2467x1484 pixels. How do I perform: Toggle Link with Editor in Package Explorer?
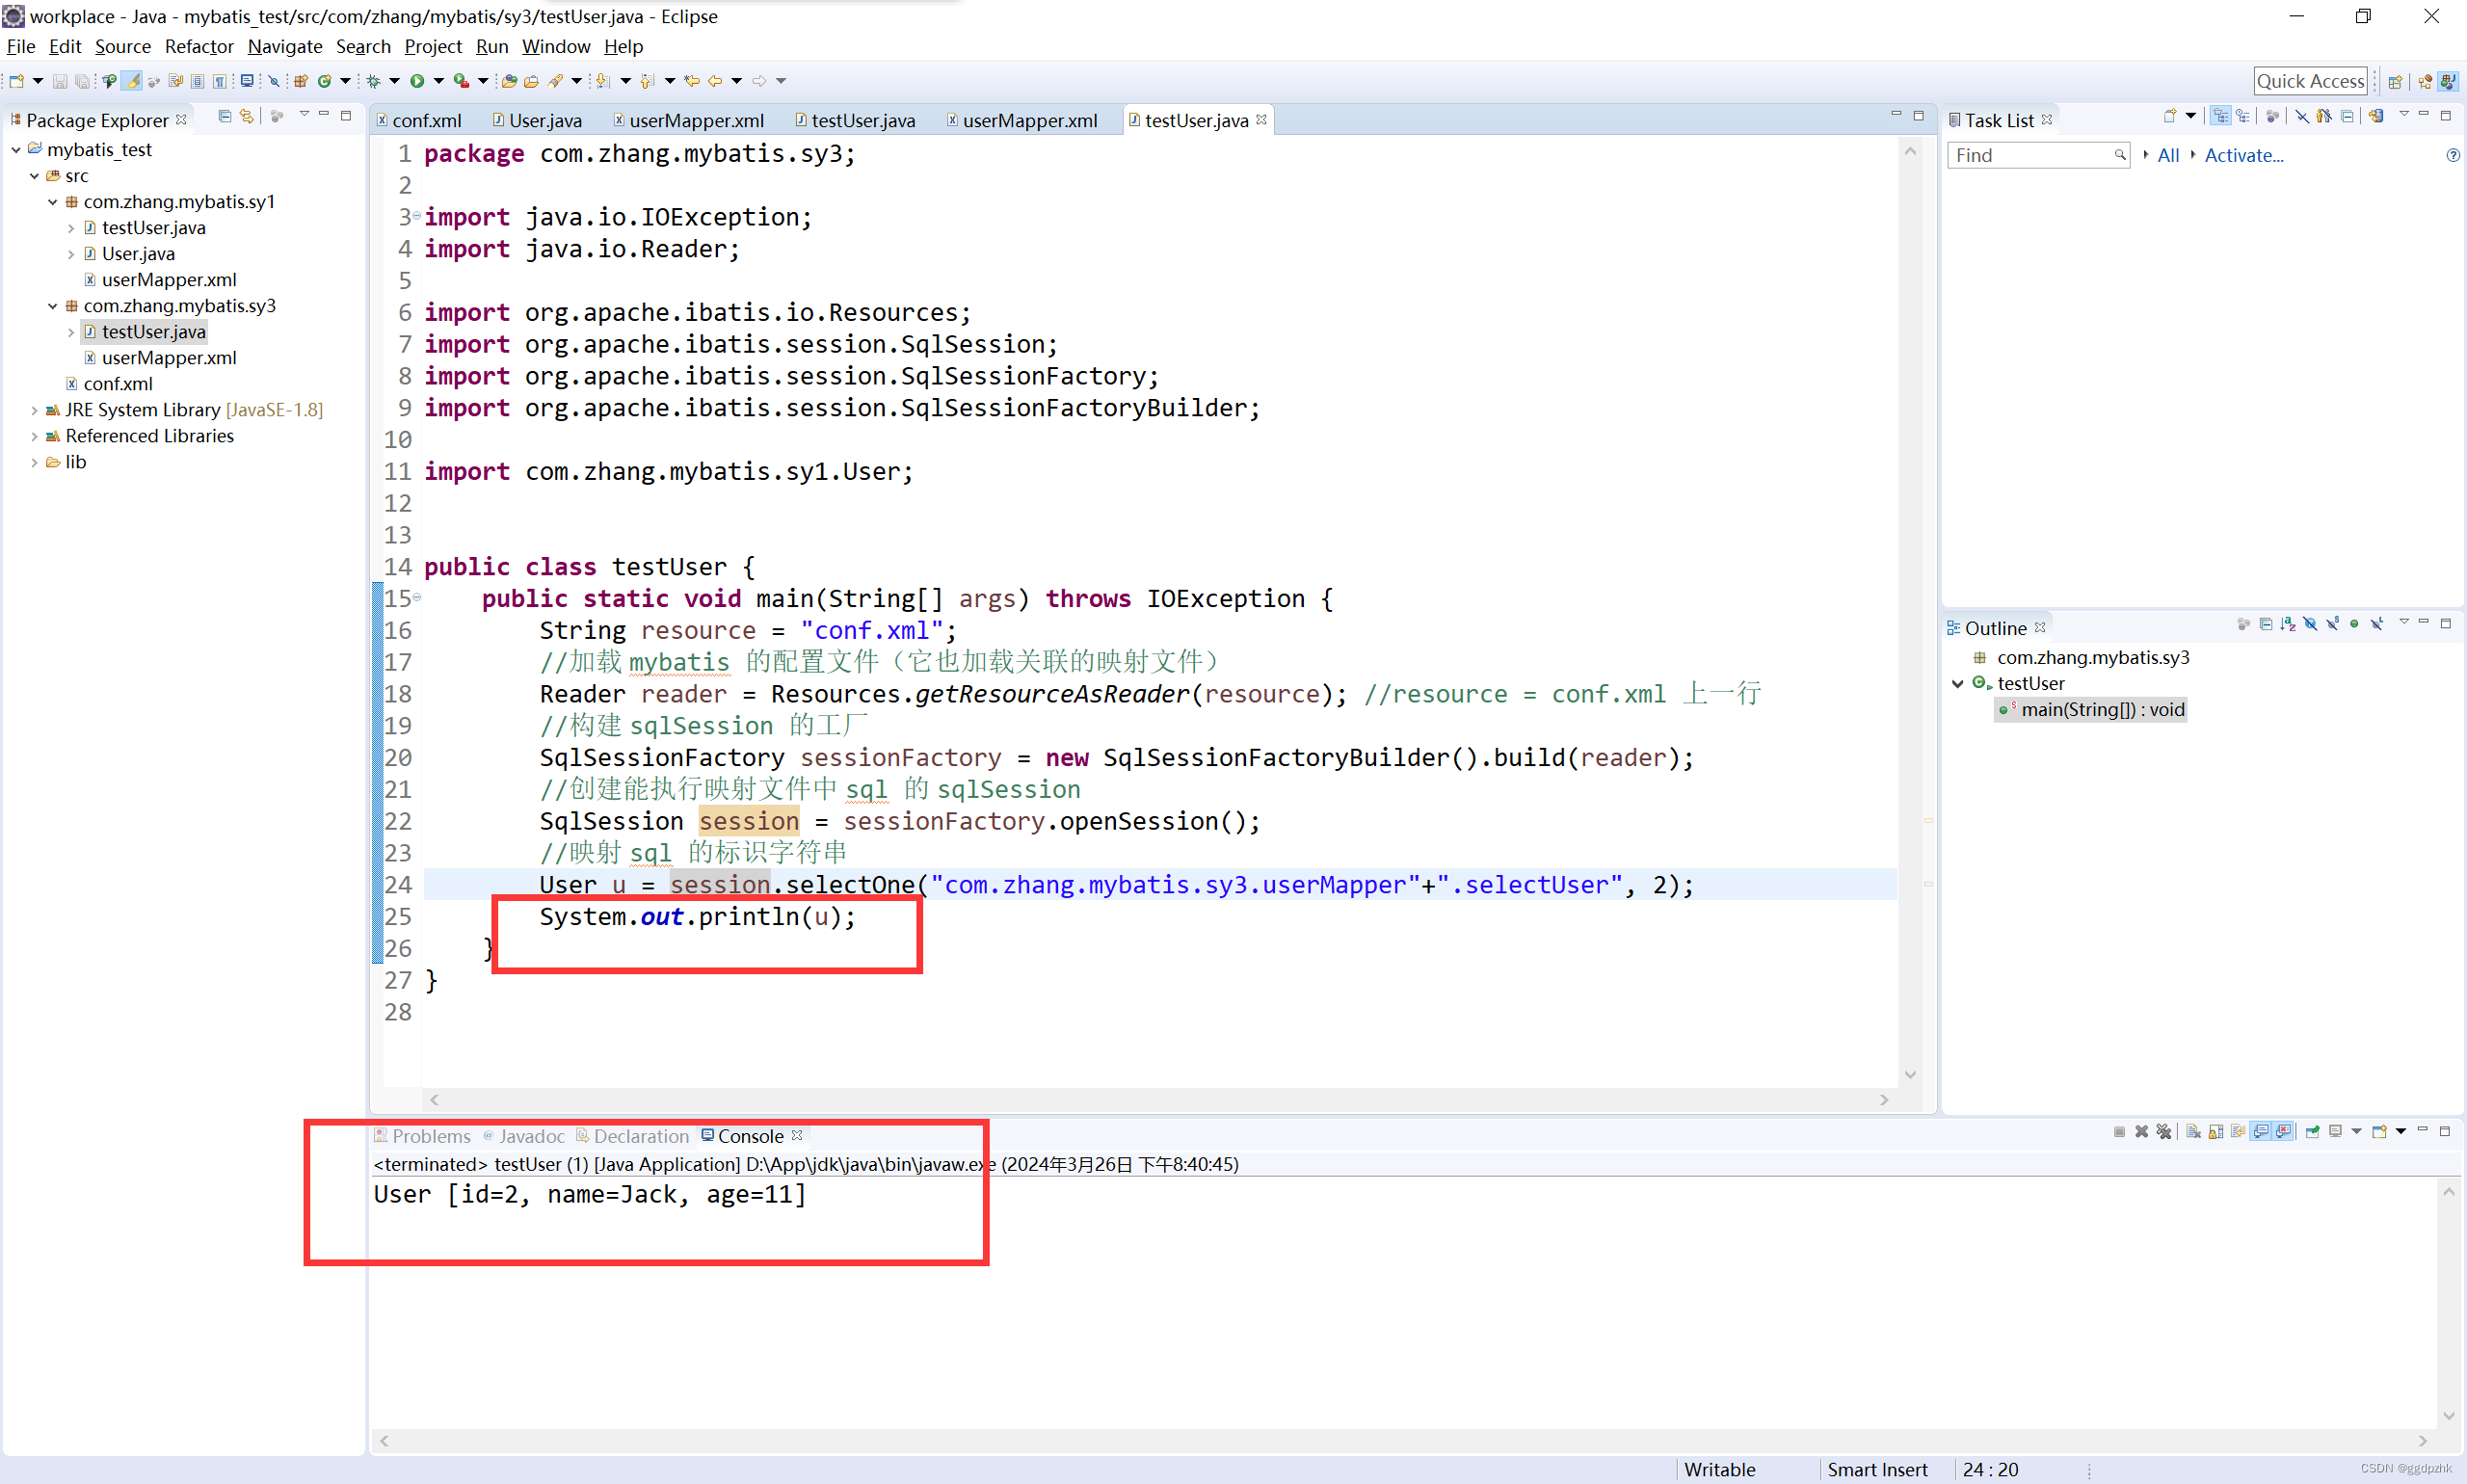[246, 117]
